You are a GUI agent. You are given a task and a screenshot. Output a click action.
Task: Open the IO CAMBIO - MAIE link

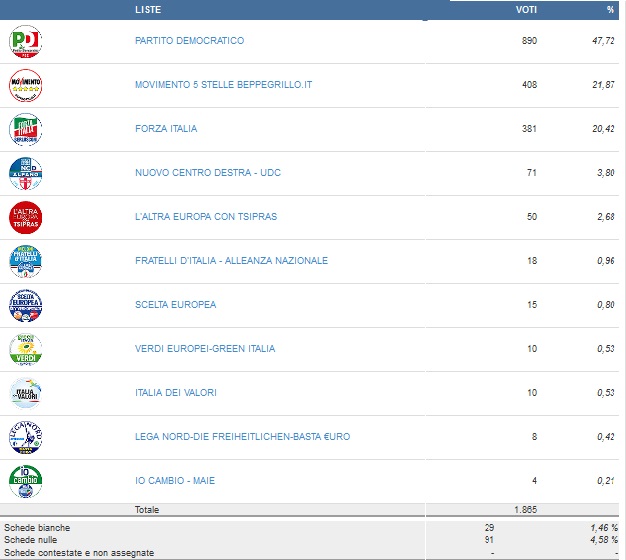pos(175,481)
